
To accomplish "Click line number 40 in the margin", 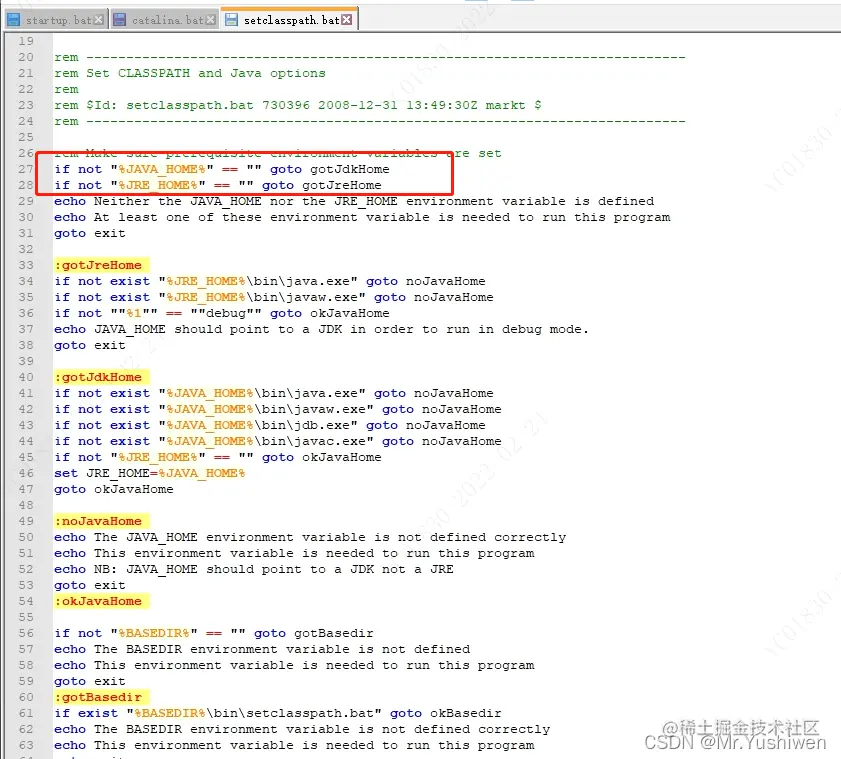I will pyautogui.click(x=25, y=377).
